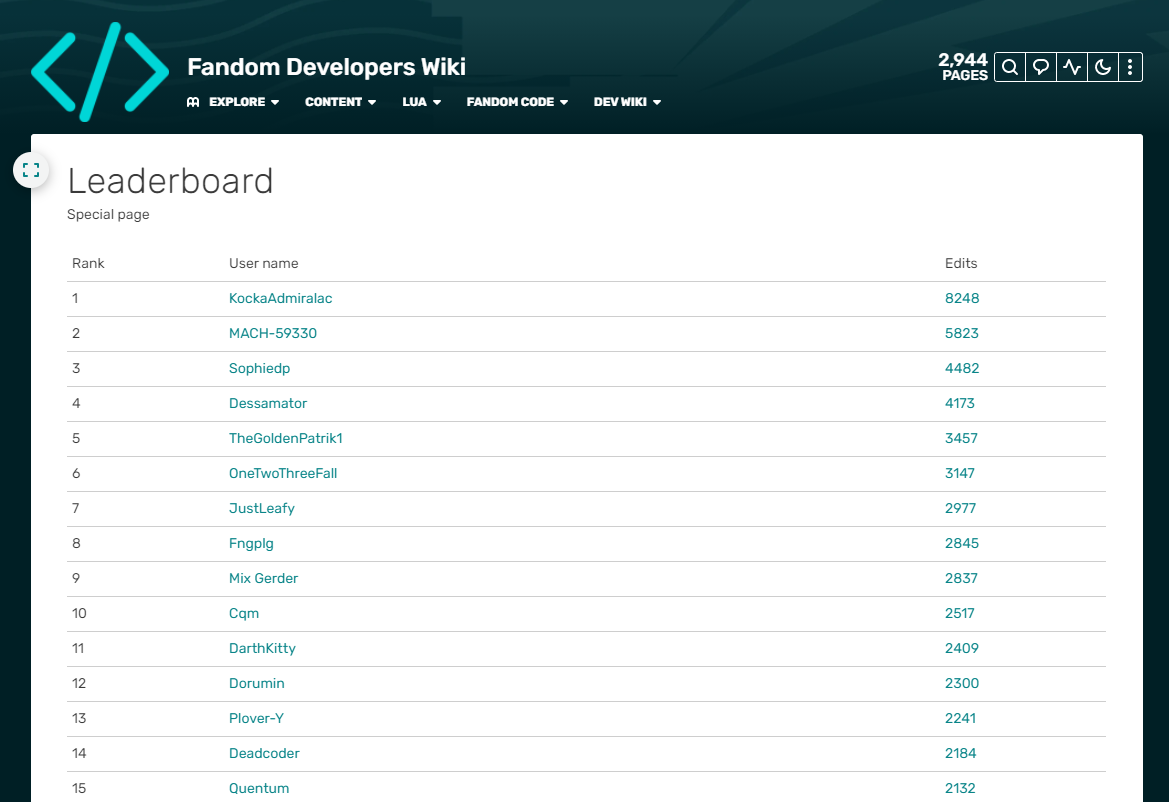View TheGoldenPatrik1's 3457 edits
The height and width of the screenshot is (802, 1169).
tap(961, 438)
